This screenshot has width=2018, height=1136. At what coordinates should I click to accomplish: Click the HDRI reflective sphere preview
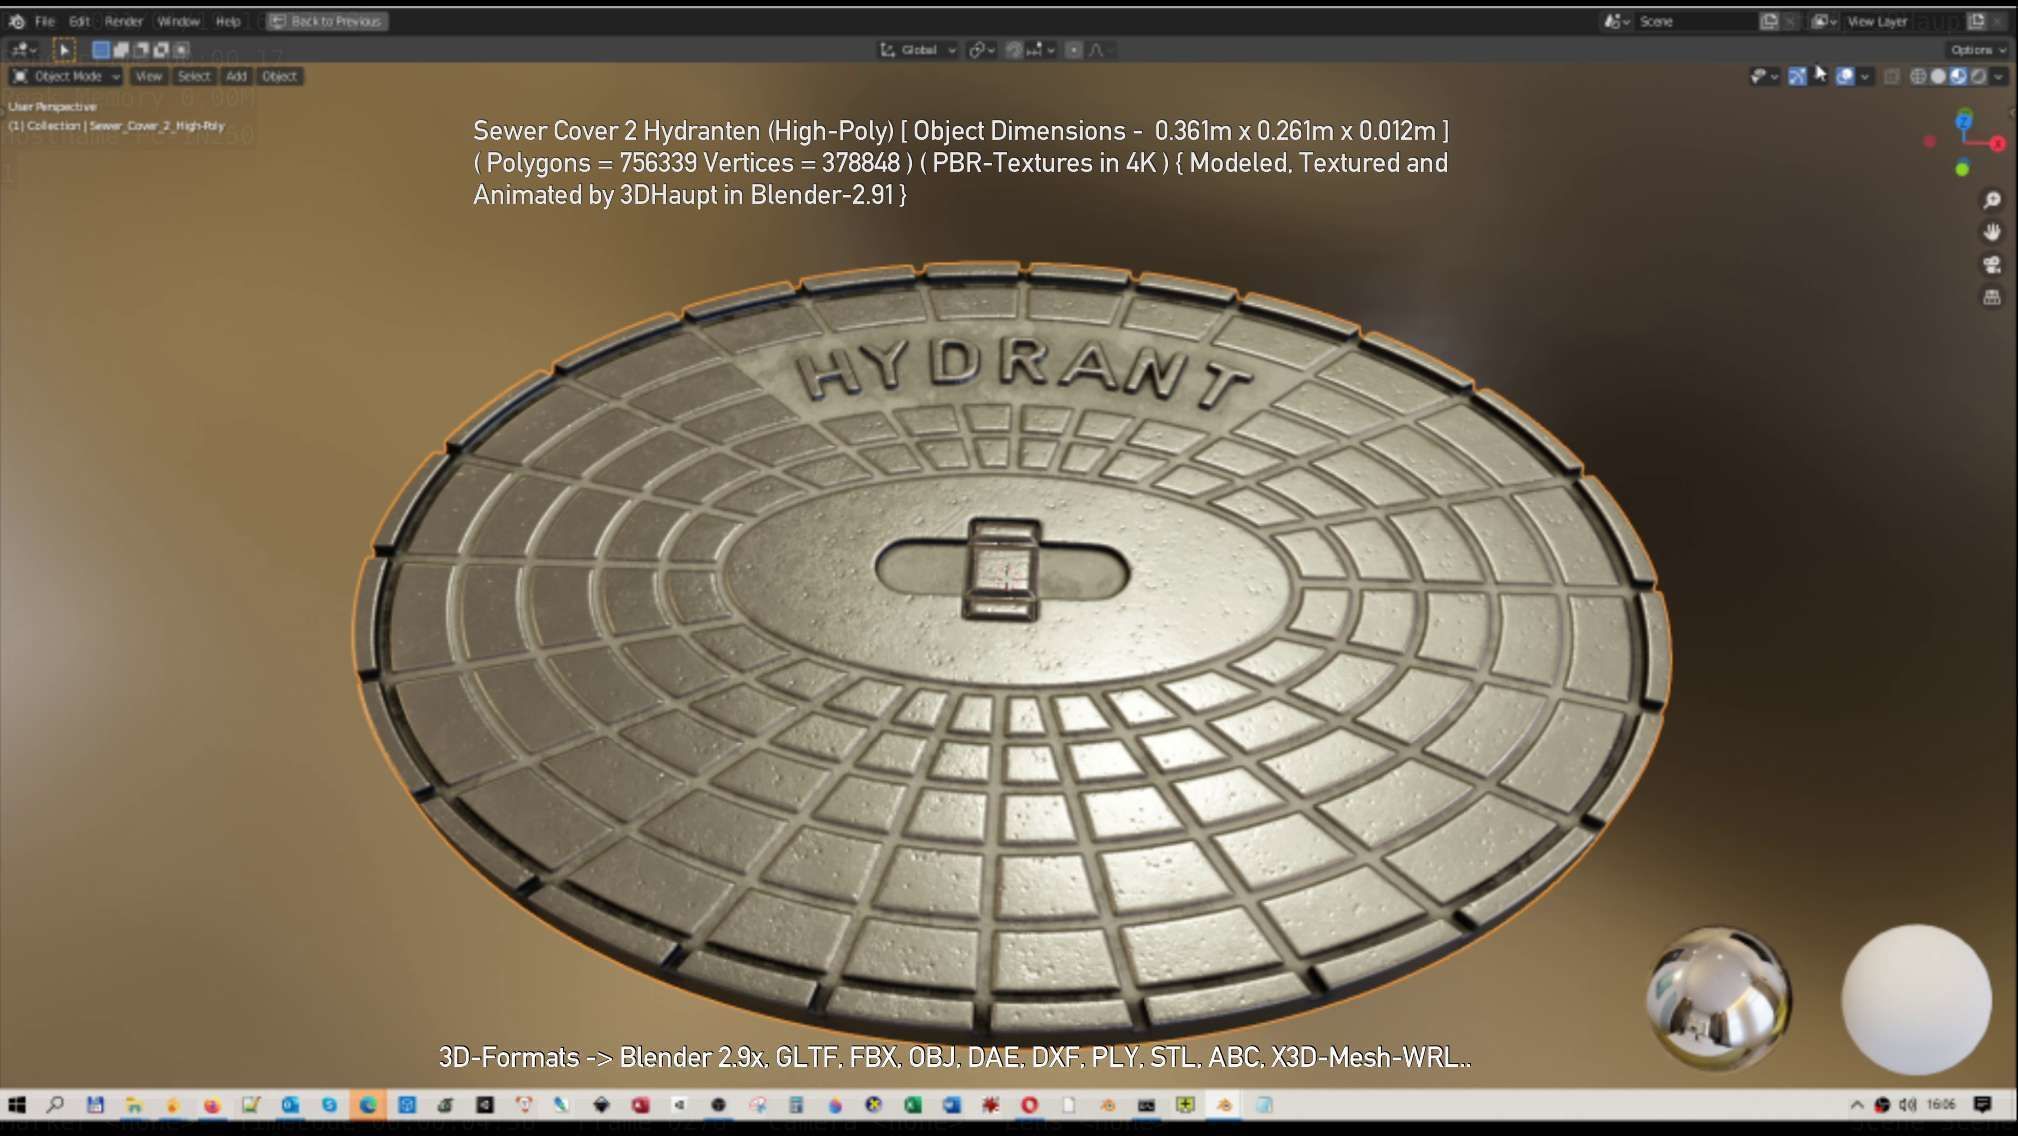click(1718, 998)
